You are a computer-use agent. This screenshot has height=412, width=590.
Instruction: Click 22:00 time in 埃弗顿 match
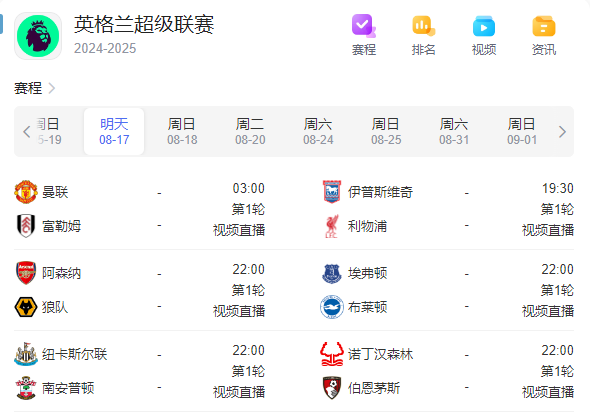(x=558, y=269)
